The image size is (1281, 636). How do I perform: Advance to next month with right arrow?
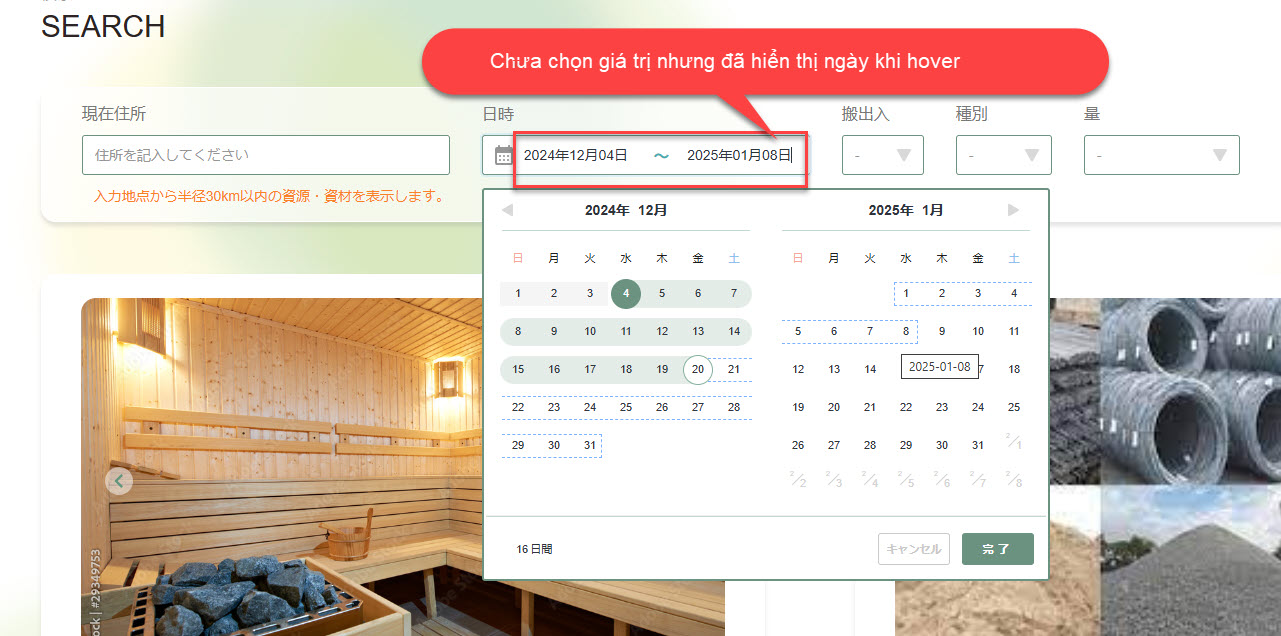click(1013, 210)
